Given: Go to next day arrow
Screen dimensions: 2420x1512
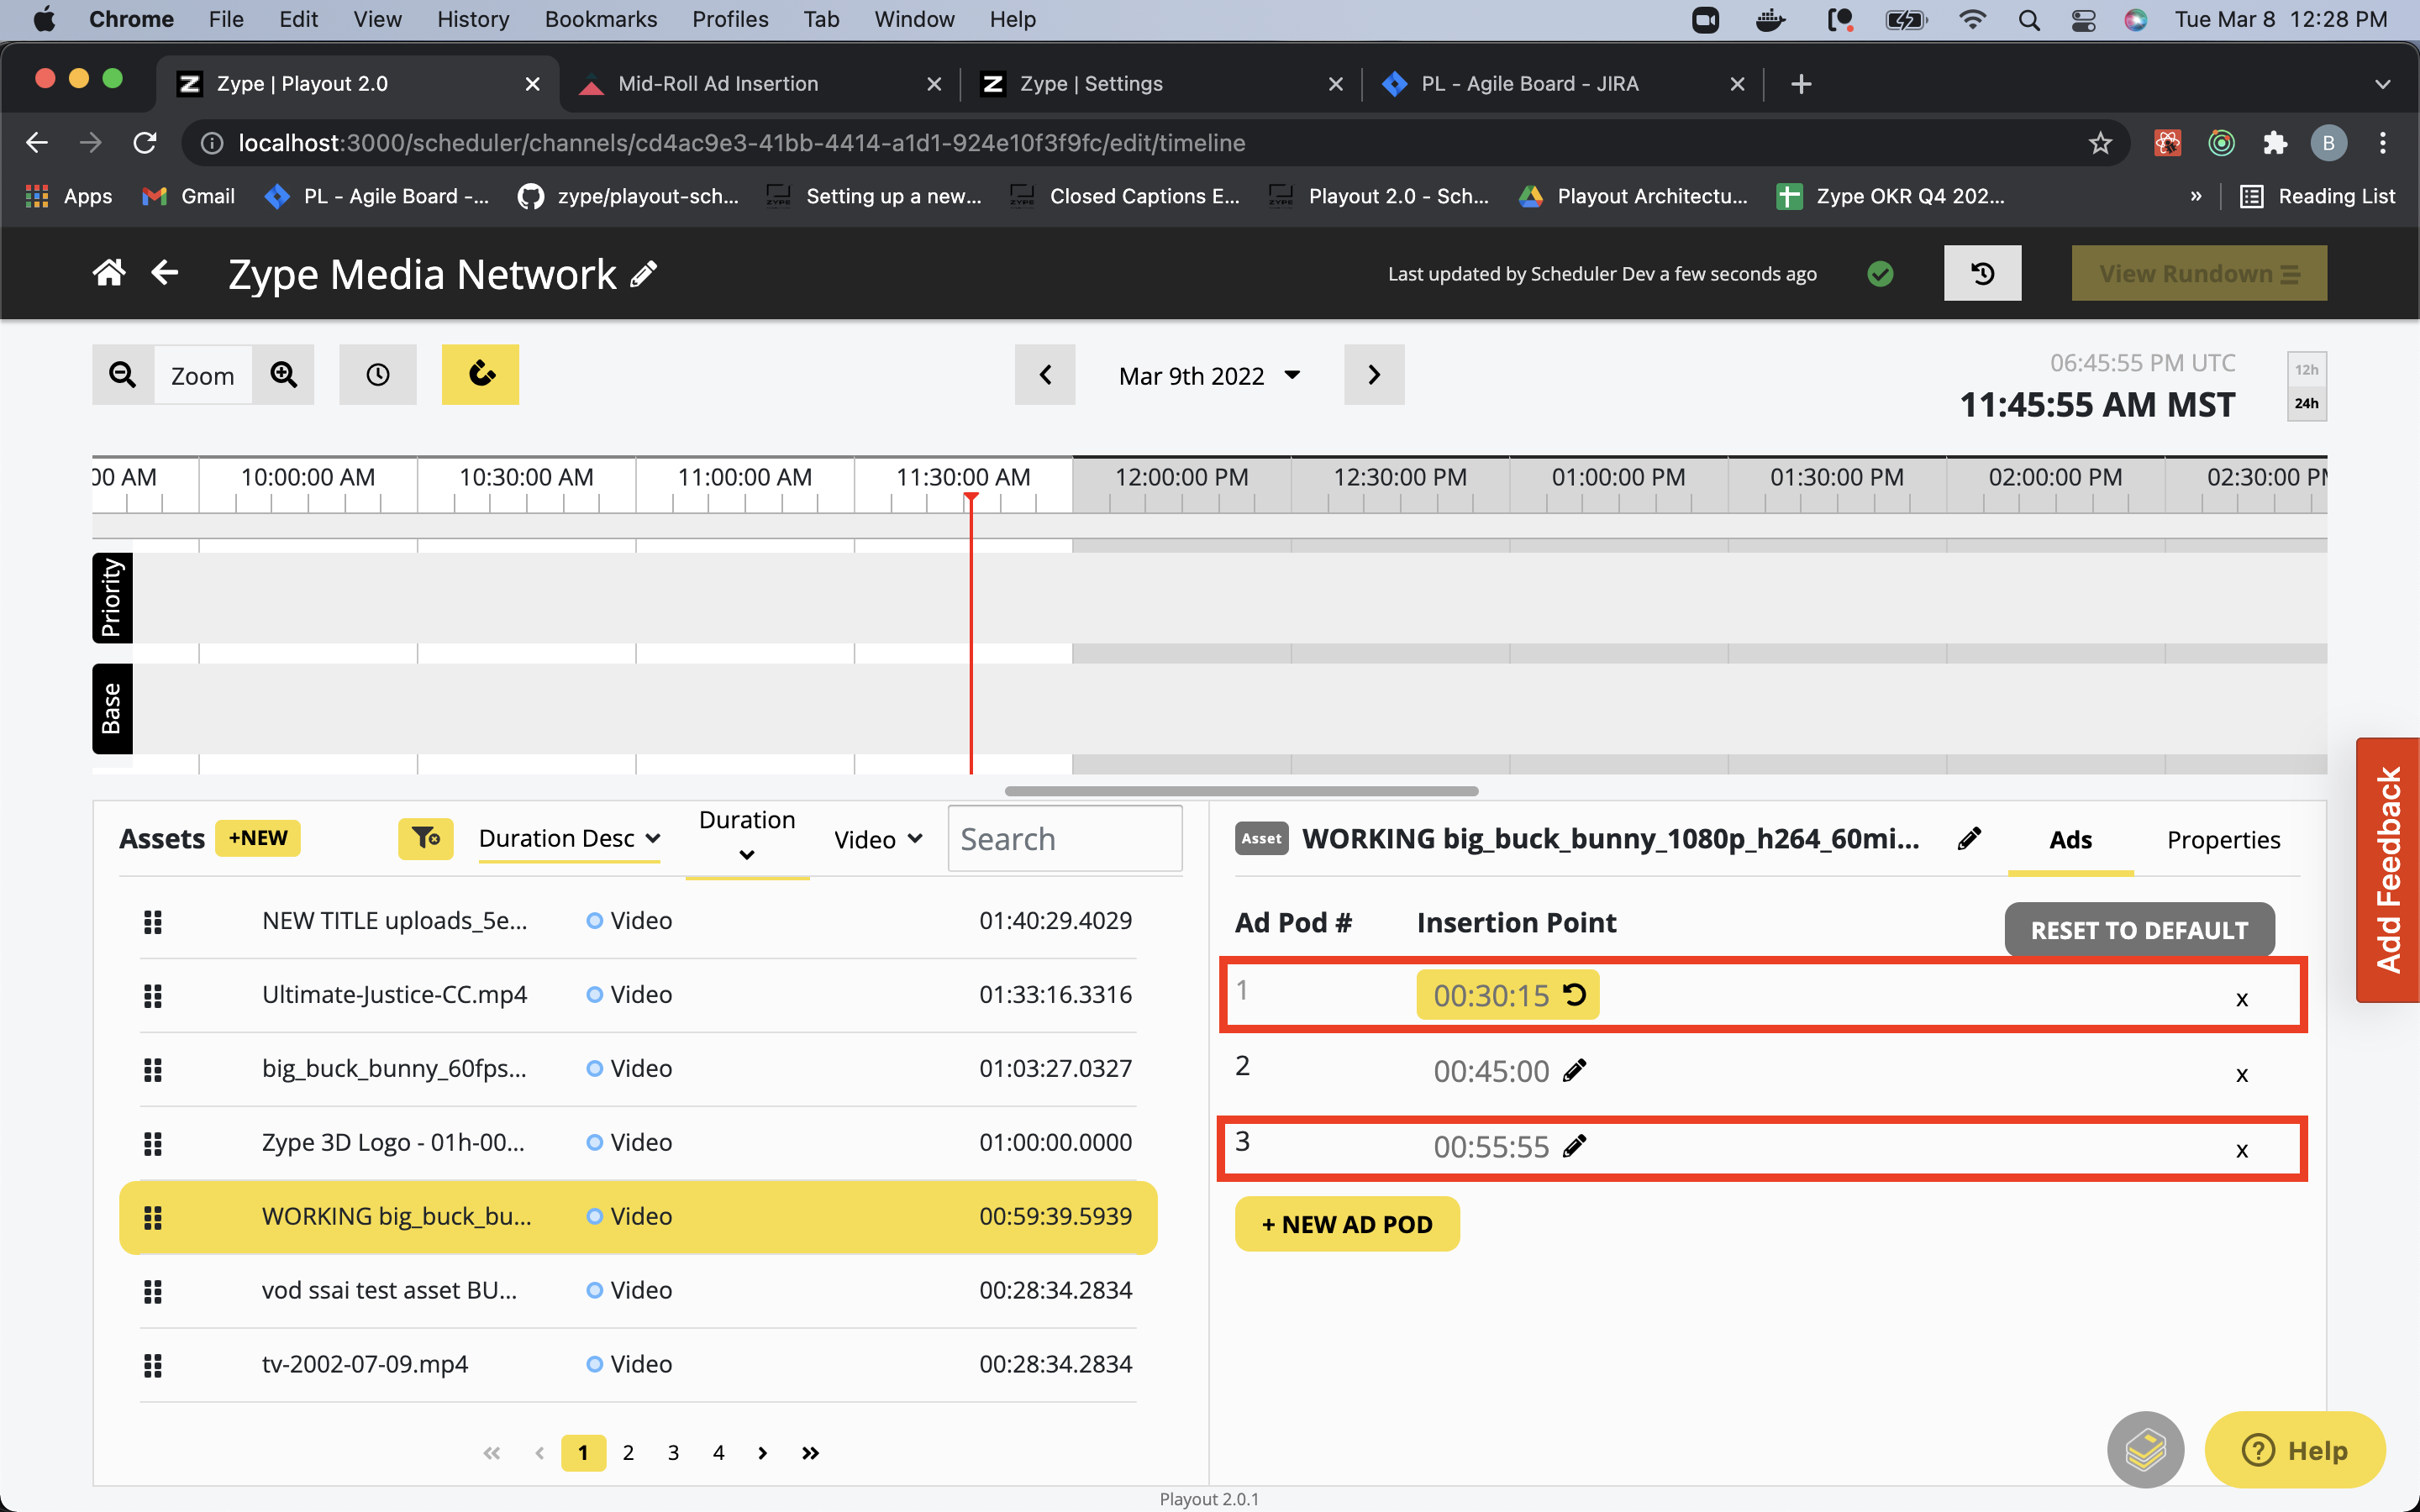Looking at the screenshot, I should 1374,375.
